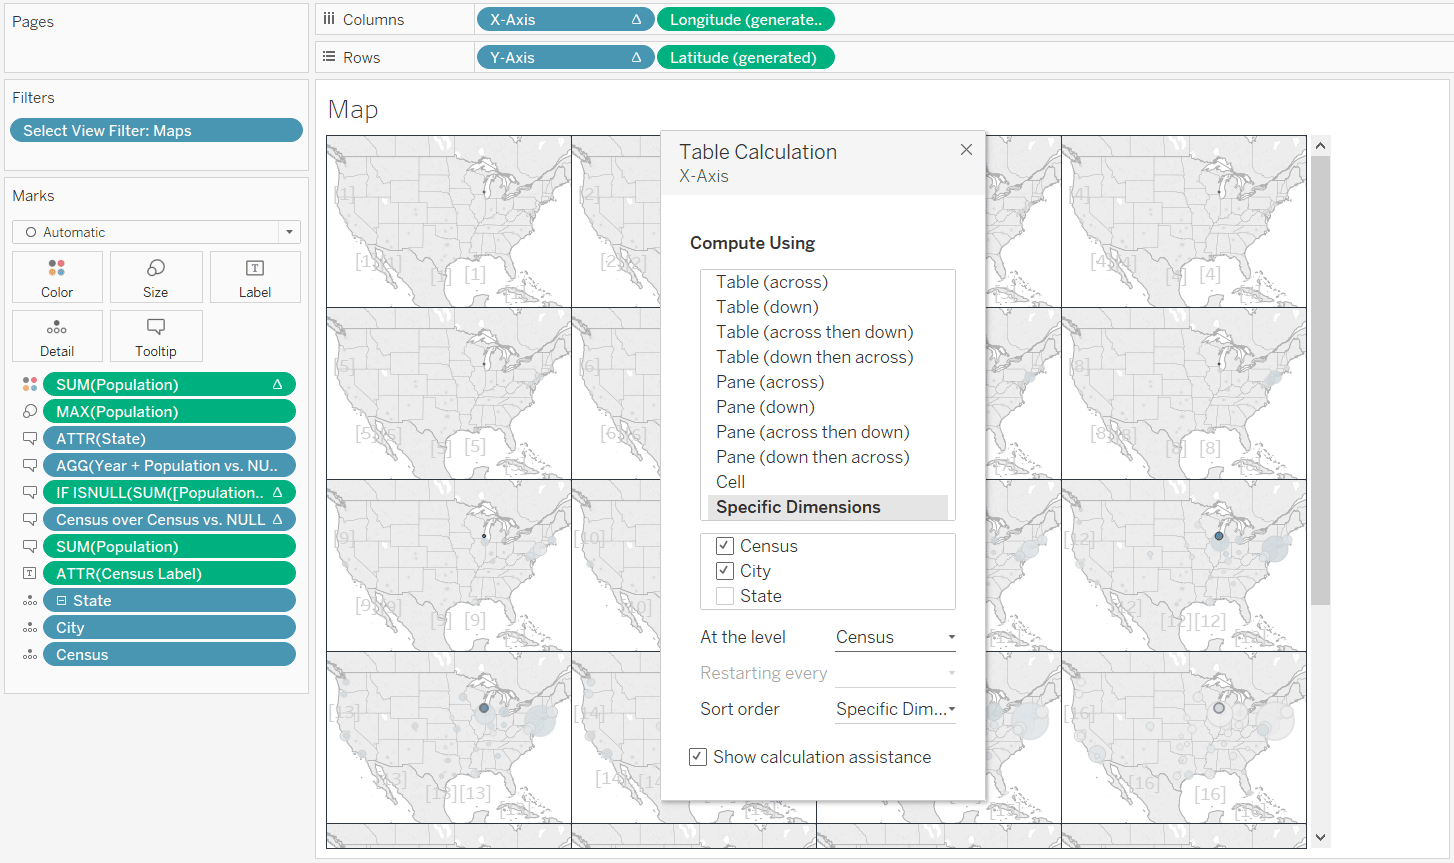Open the Detail property on the Marks card
Screen dimensions: 1454x863
[x=57, y=336]
